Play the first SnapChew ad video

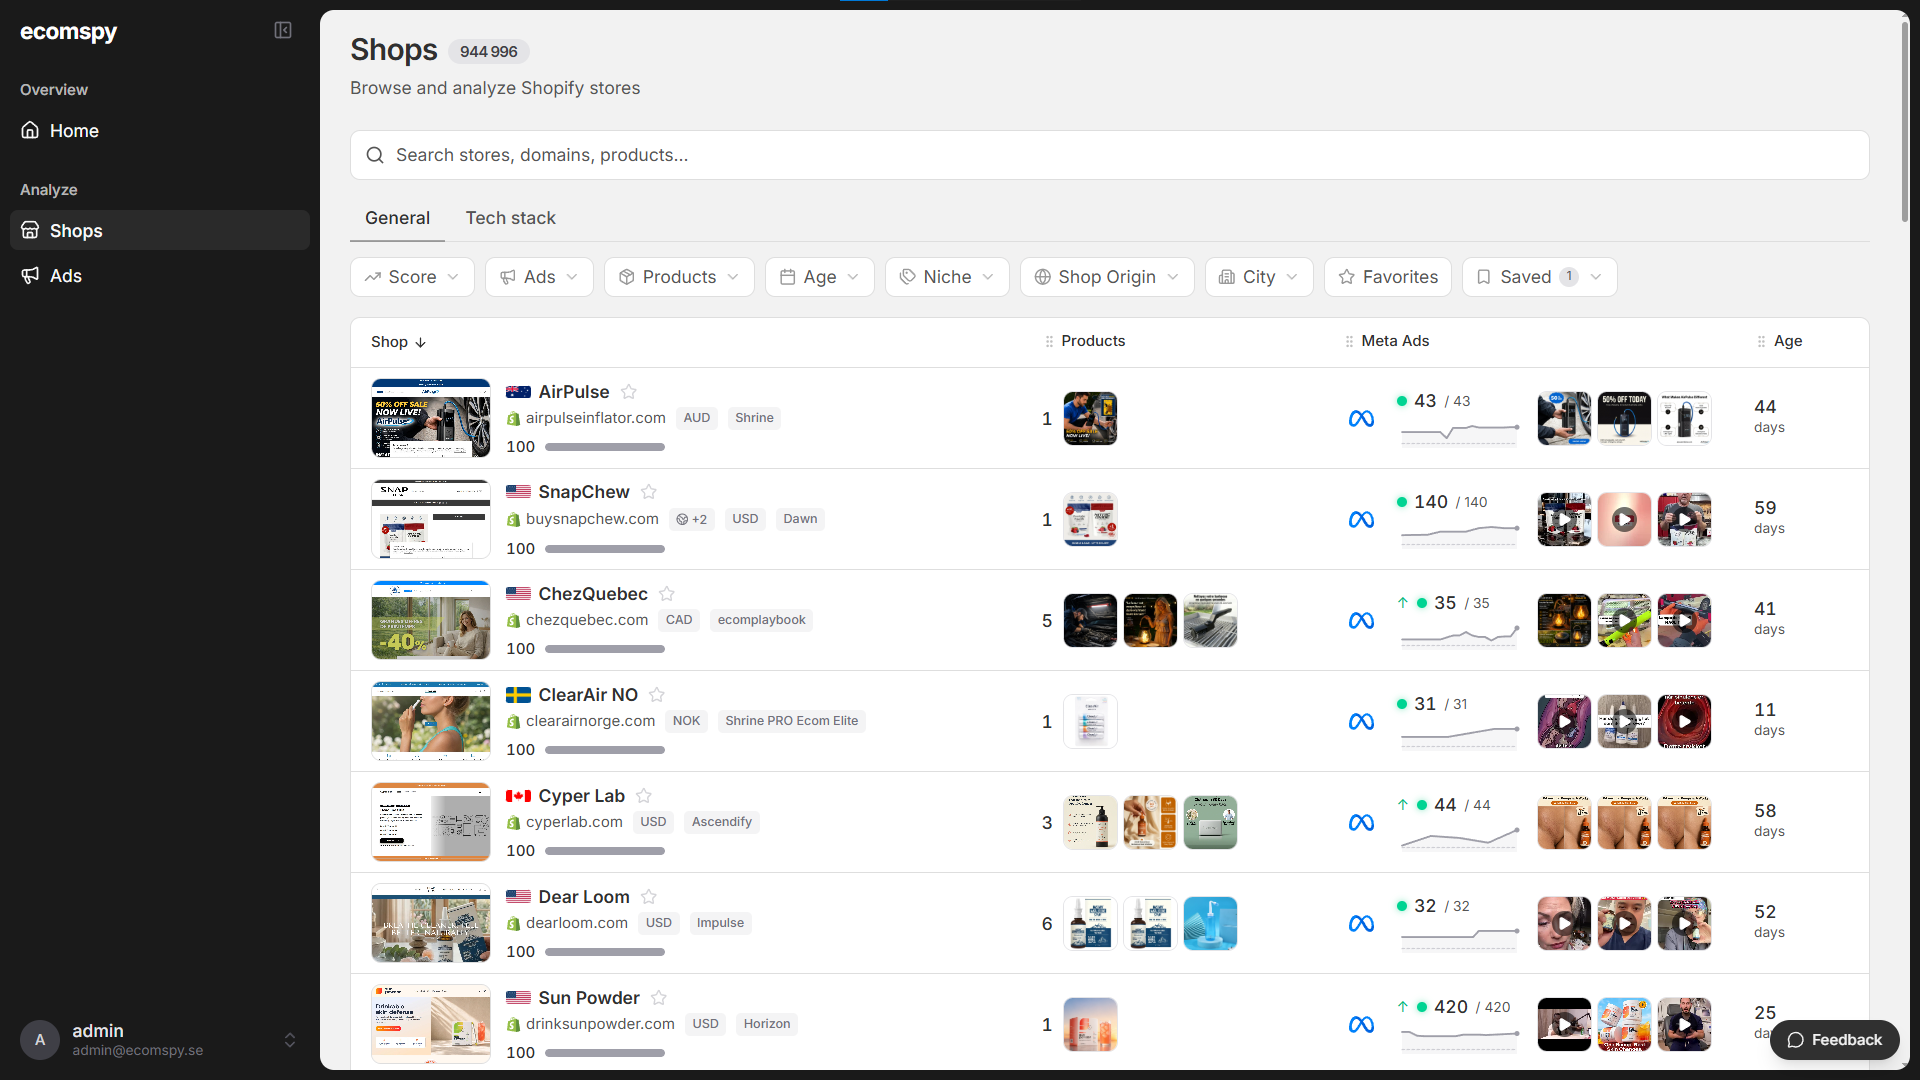point(1564,519)
